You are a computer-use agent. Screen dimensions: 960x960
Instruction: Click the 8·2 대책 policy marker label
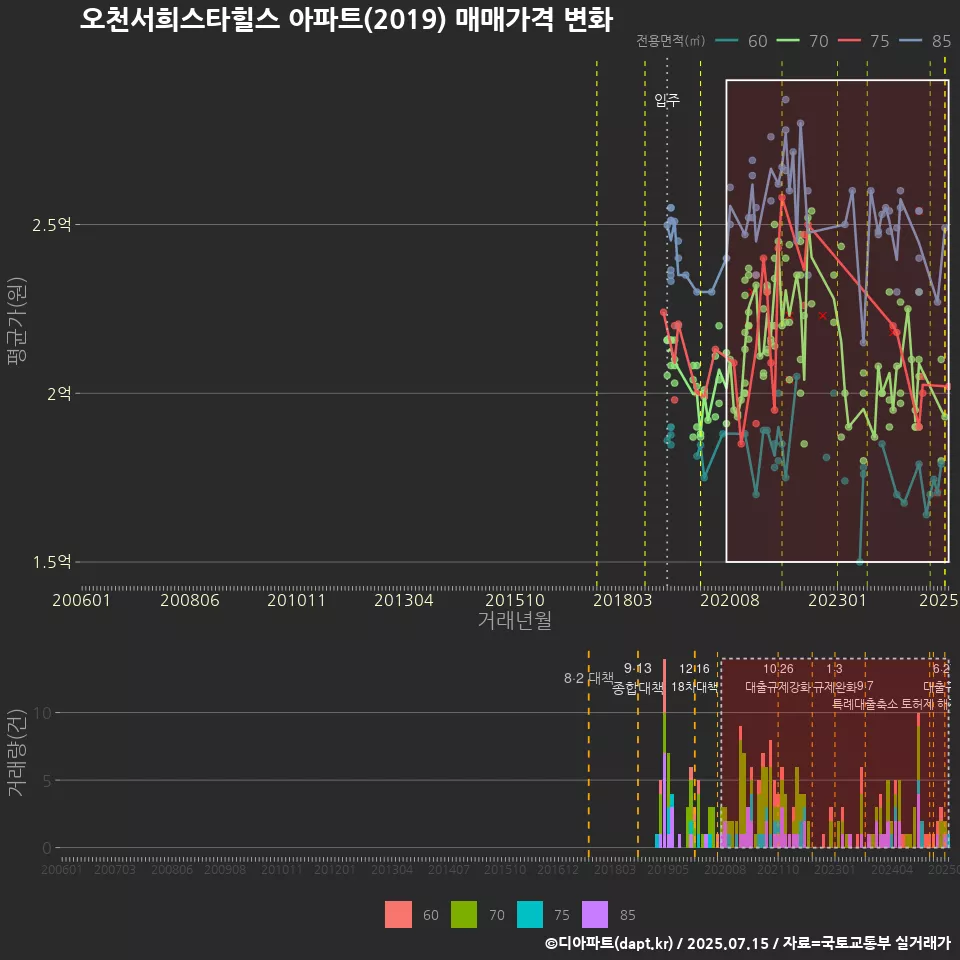point(588,678)
